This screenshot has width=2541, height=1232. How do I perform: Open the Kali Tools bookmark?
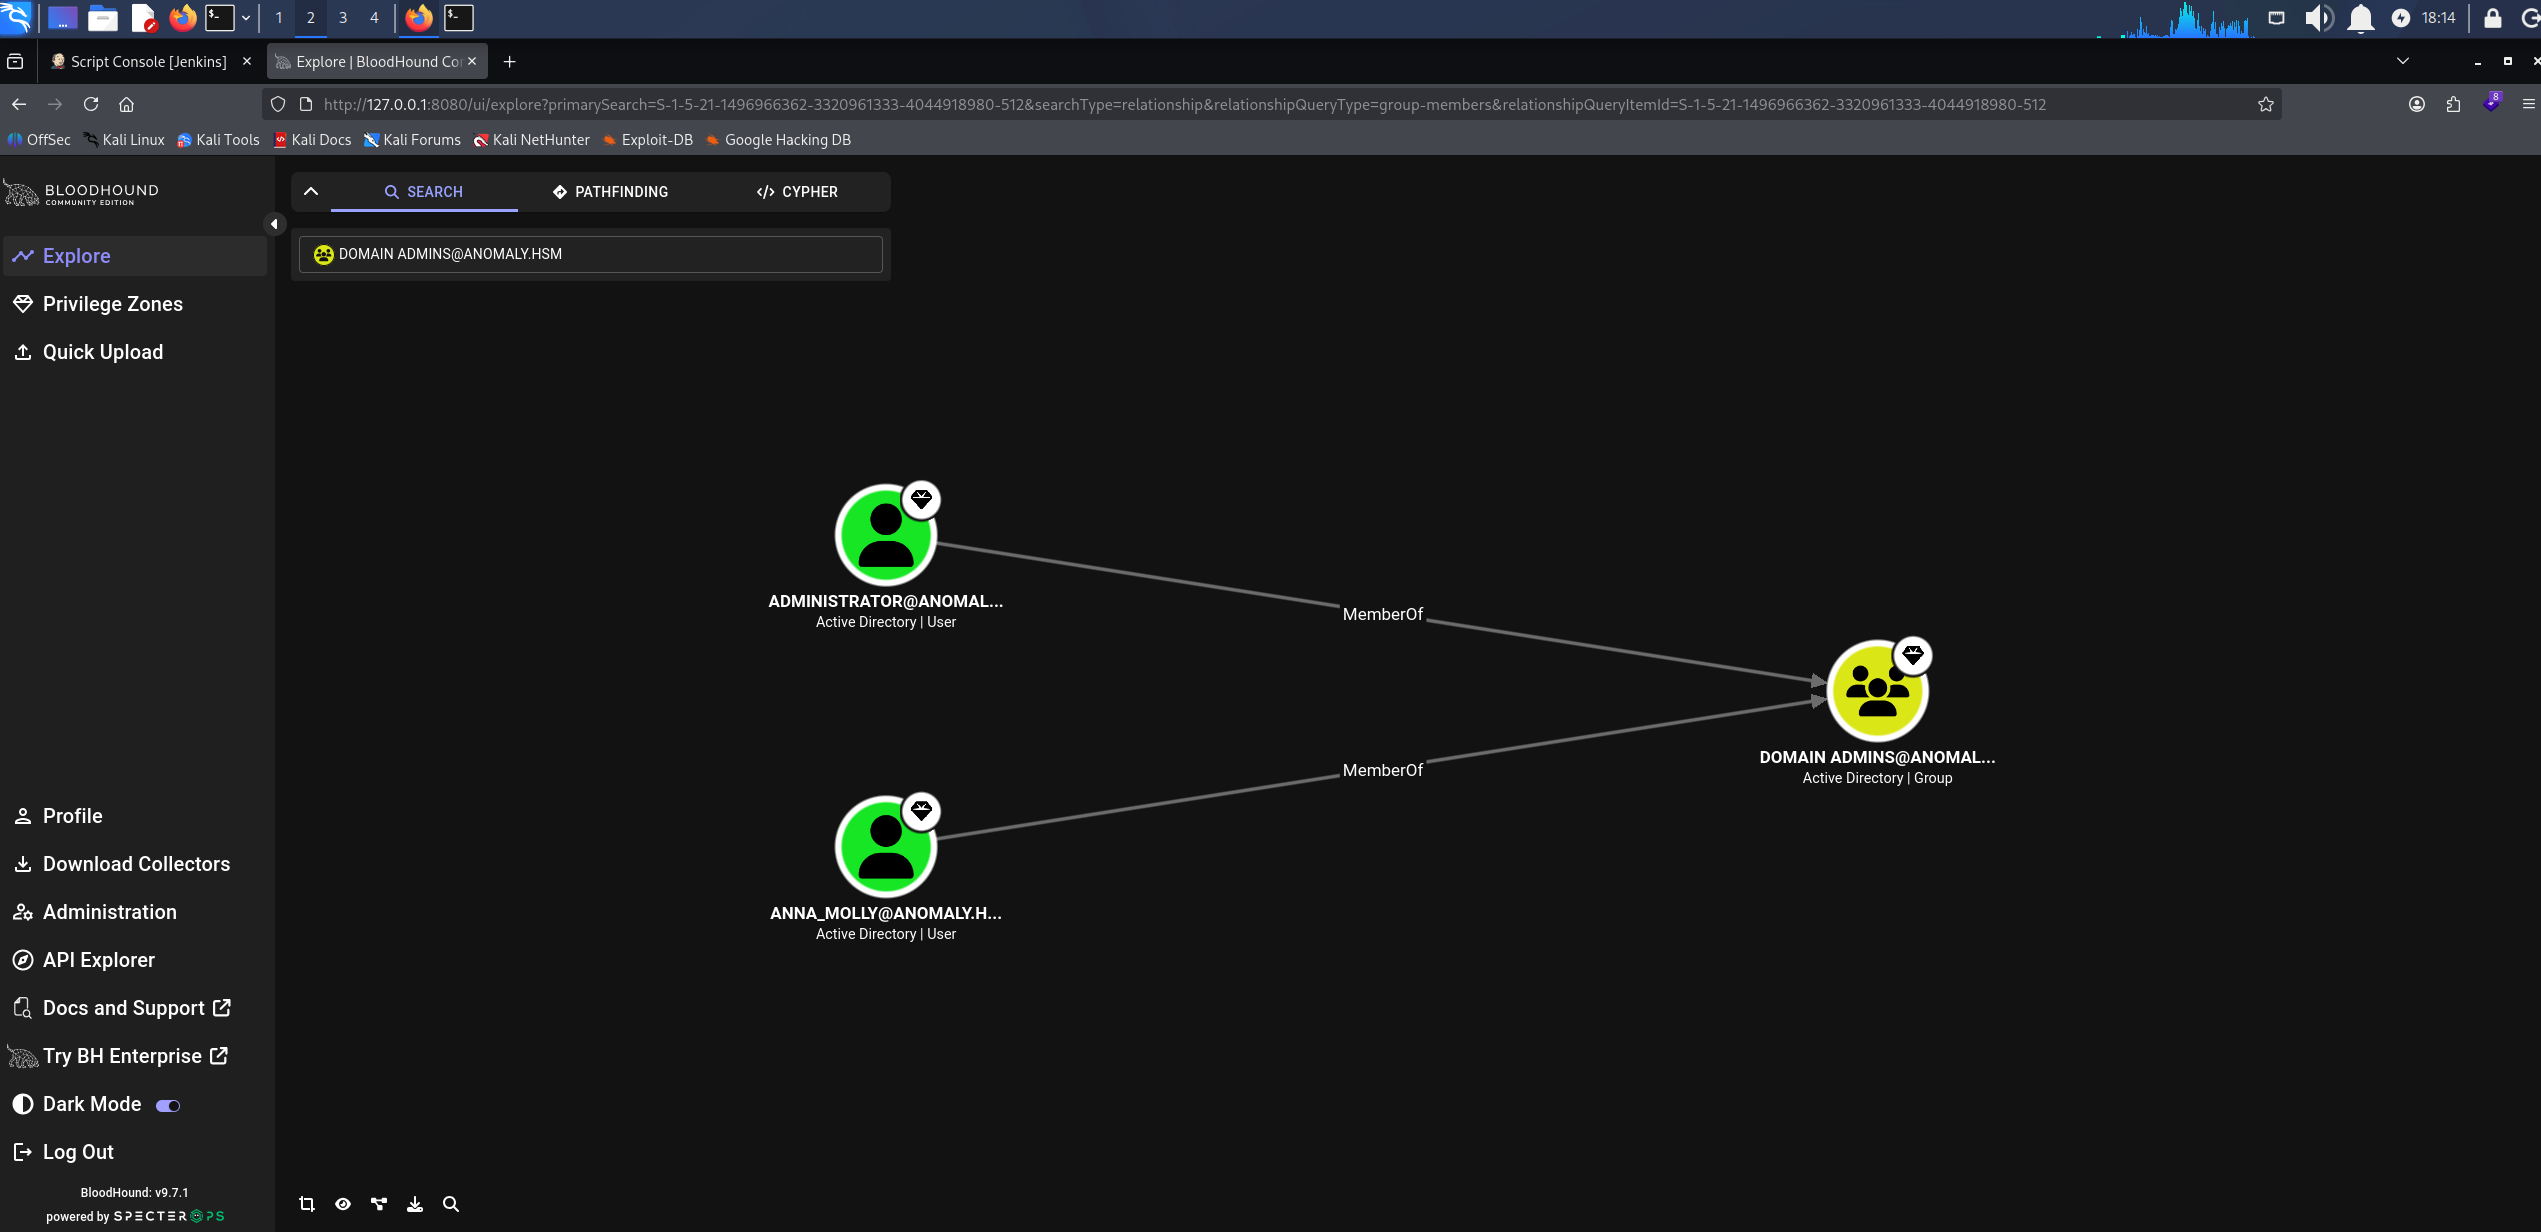[218, 140]
